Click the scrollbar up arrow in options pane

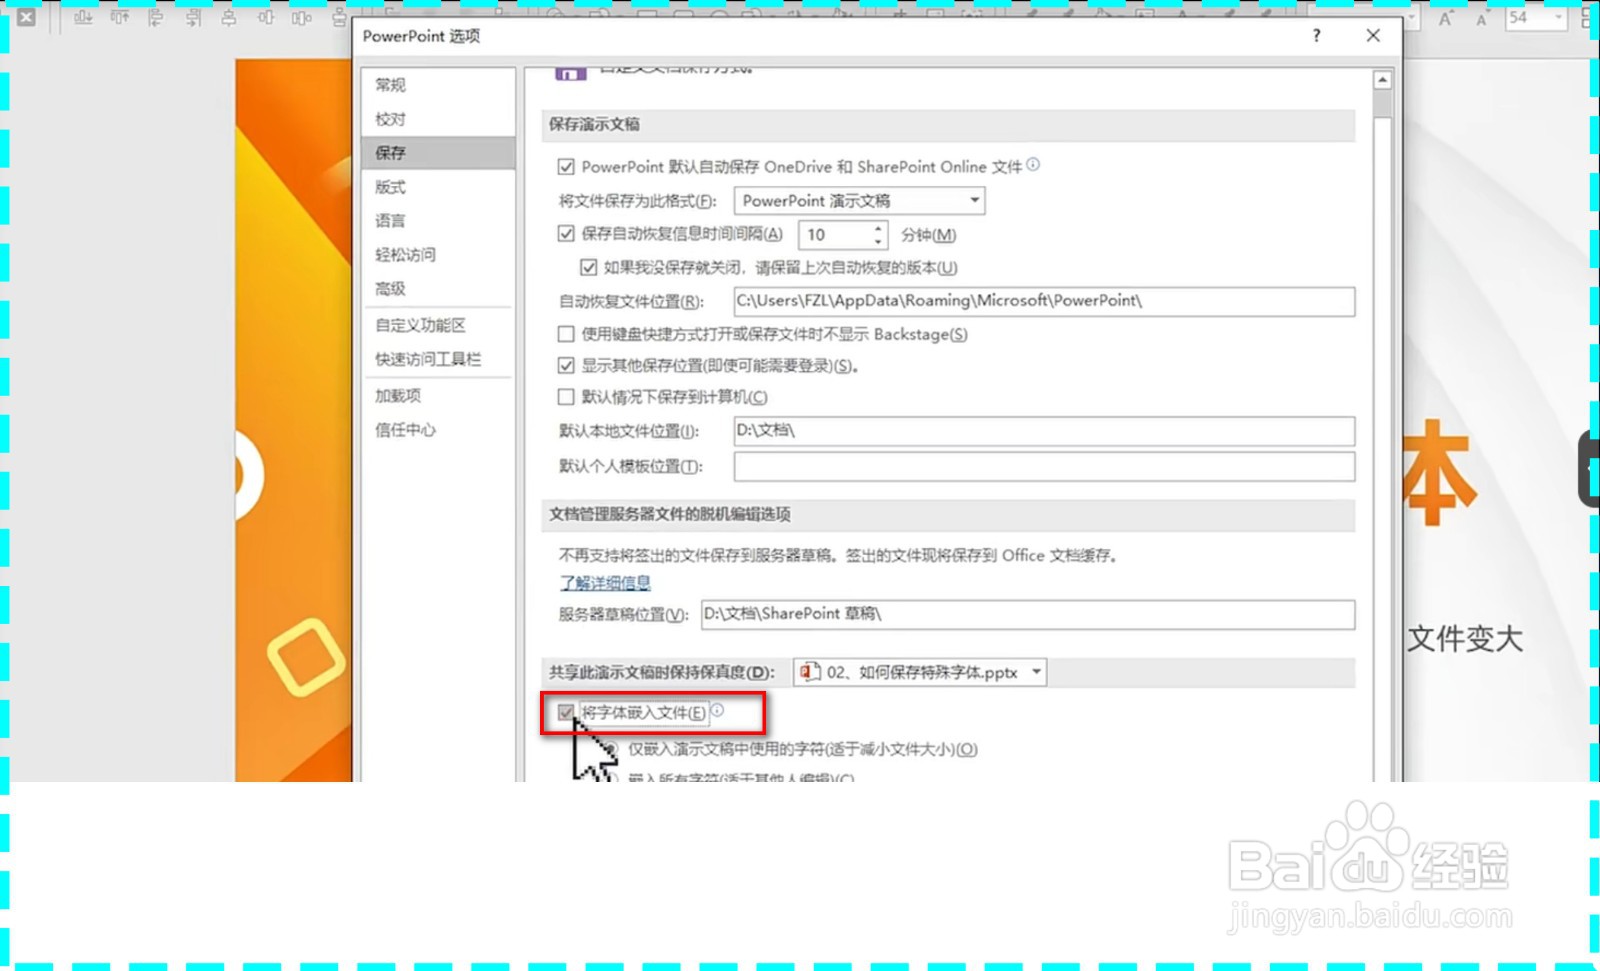coord(1383,80)
